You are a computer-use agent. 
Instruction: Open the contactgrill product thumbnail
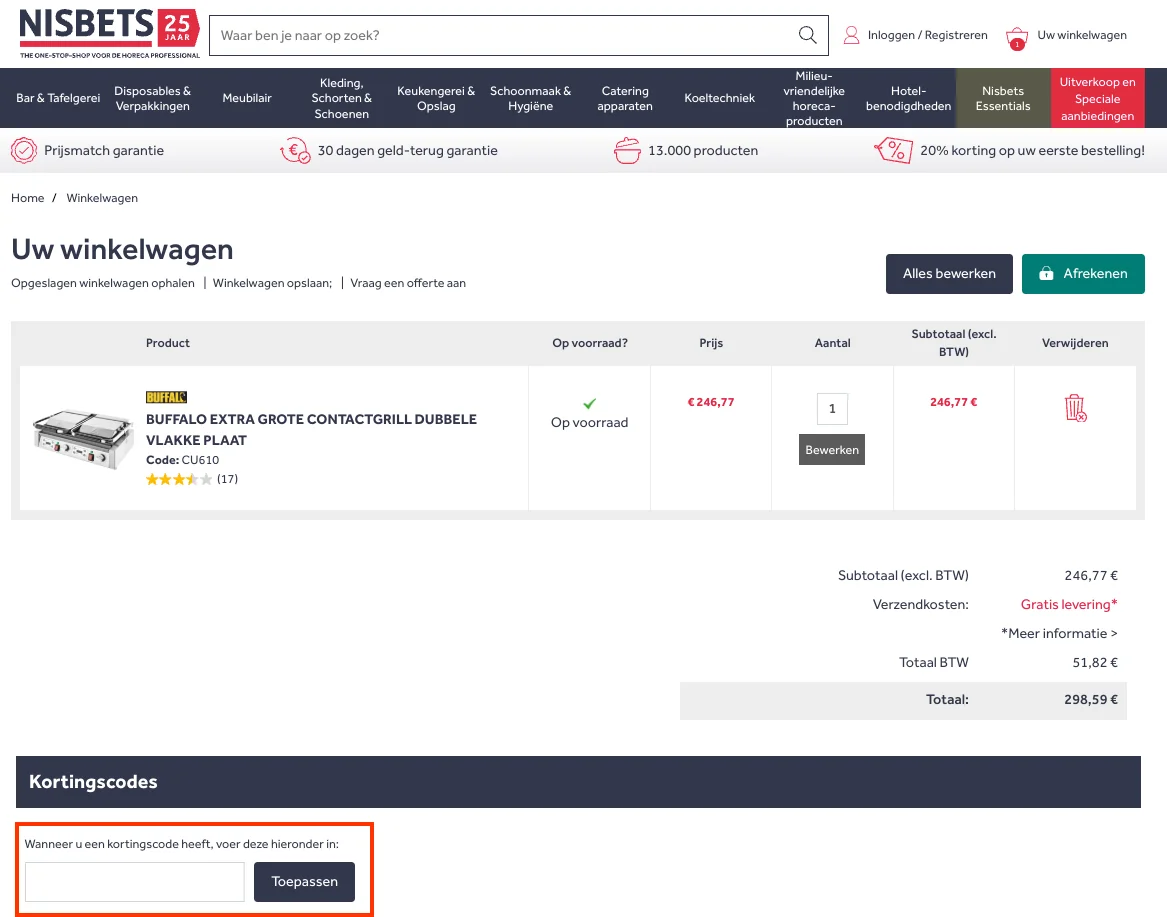tap(82, 438)
